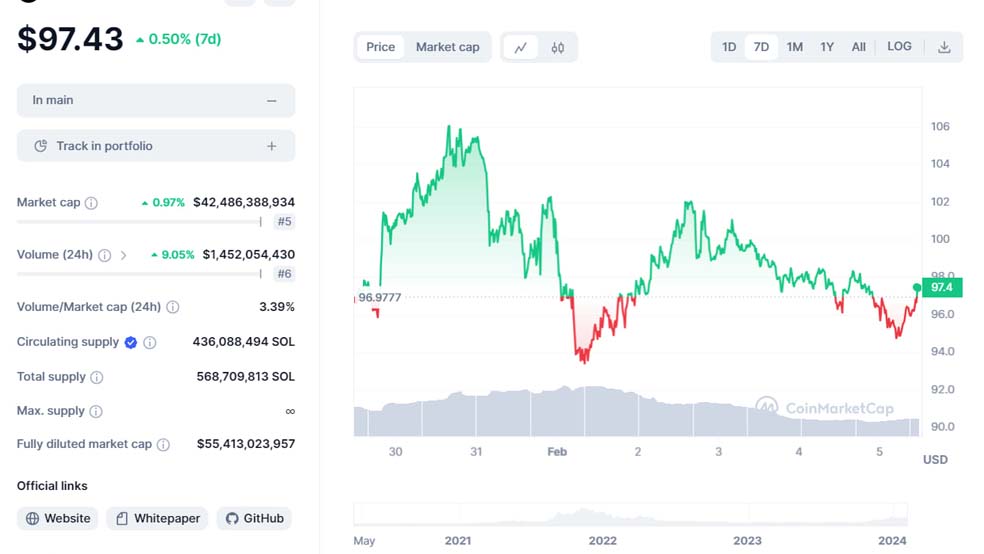984x554 pixels.
Task: Click the 2022 range timeline navigator
Action: click(x=602, y=518)
